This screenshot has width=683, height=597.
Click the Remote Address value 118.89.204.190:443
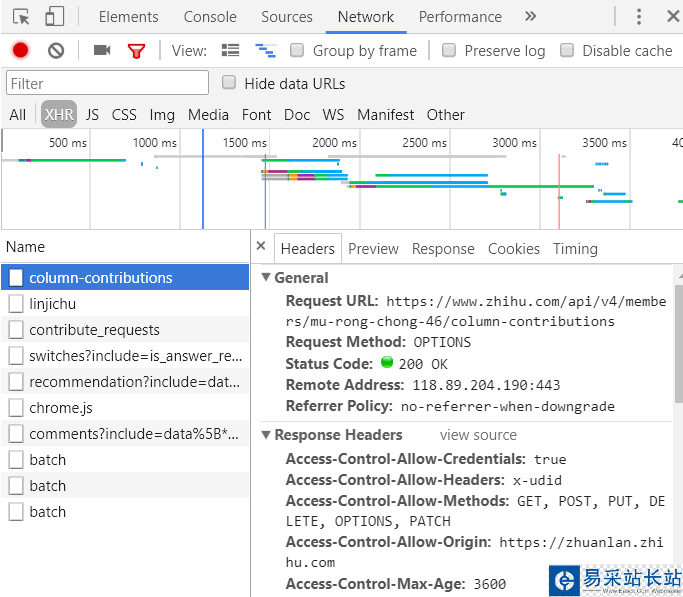(486, 385)
